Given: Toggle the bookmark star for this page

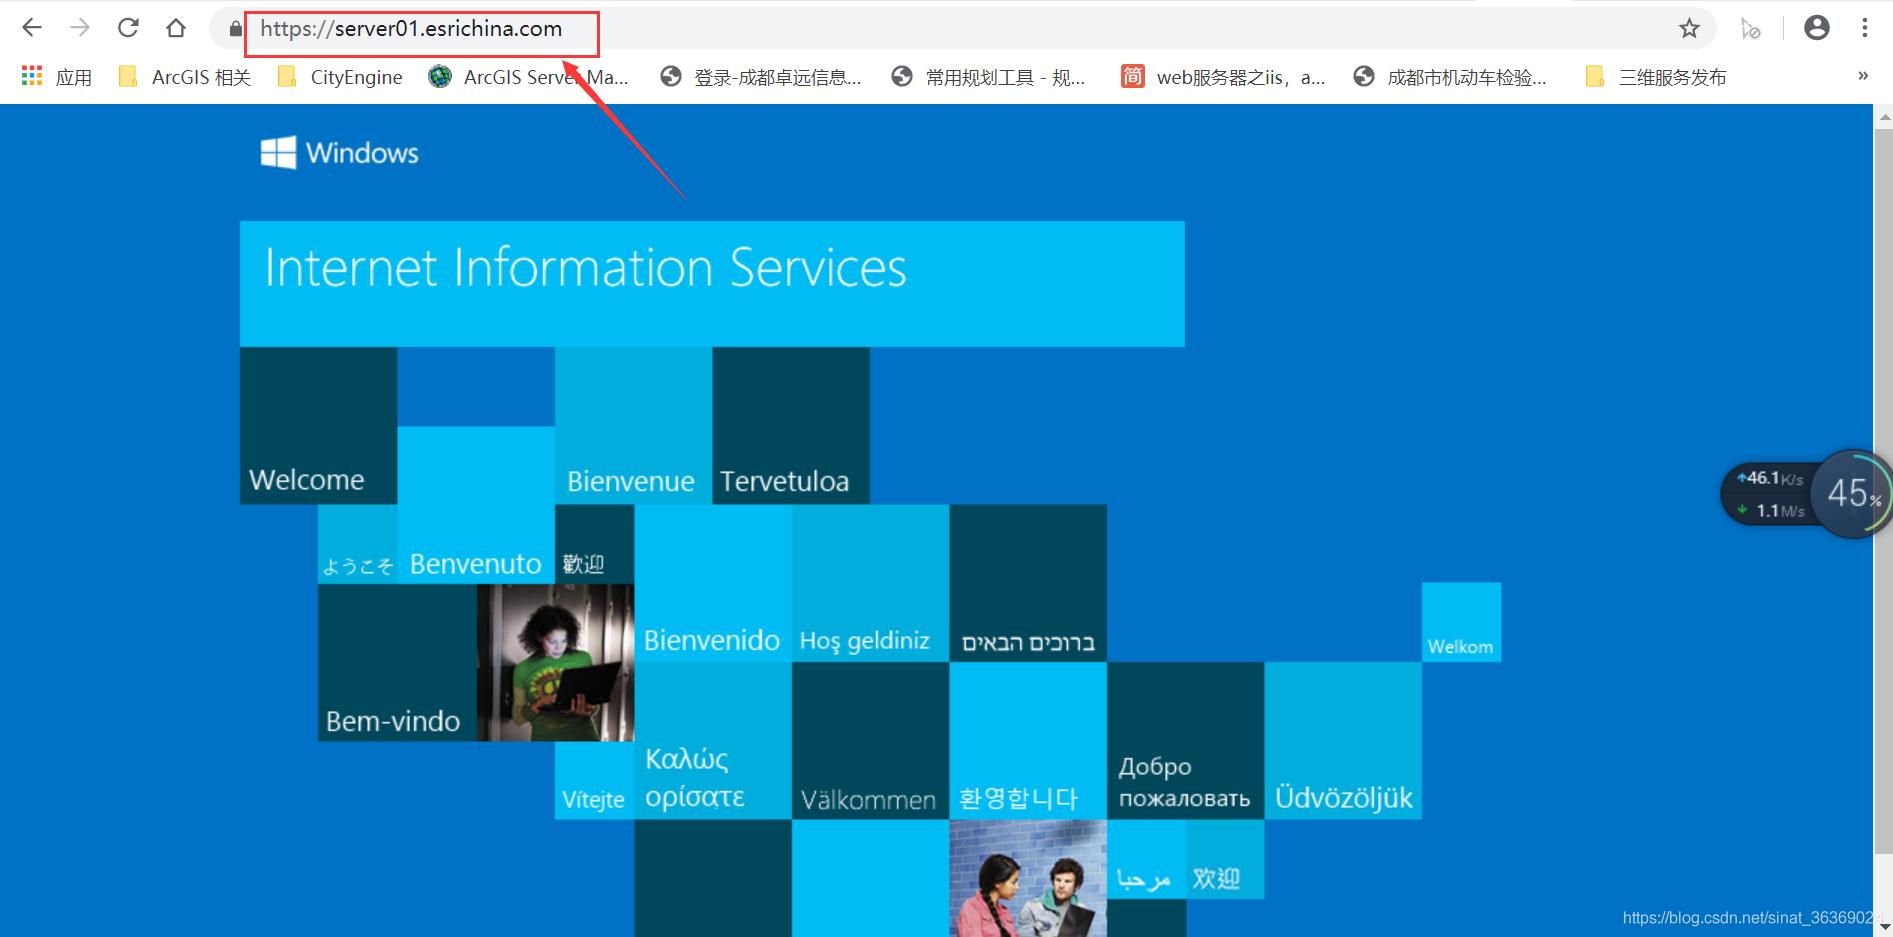Looking at the screenshot, I should pyautogui.click(x=1689, y=28).
